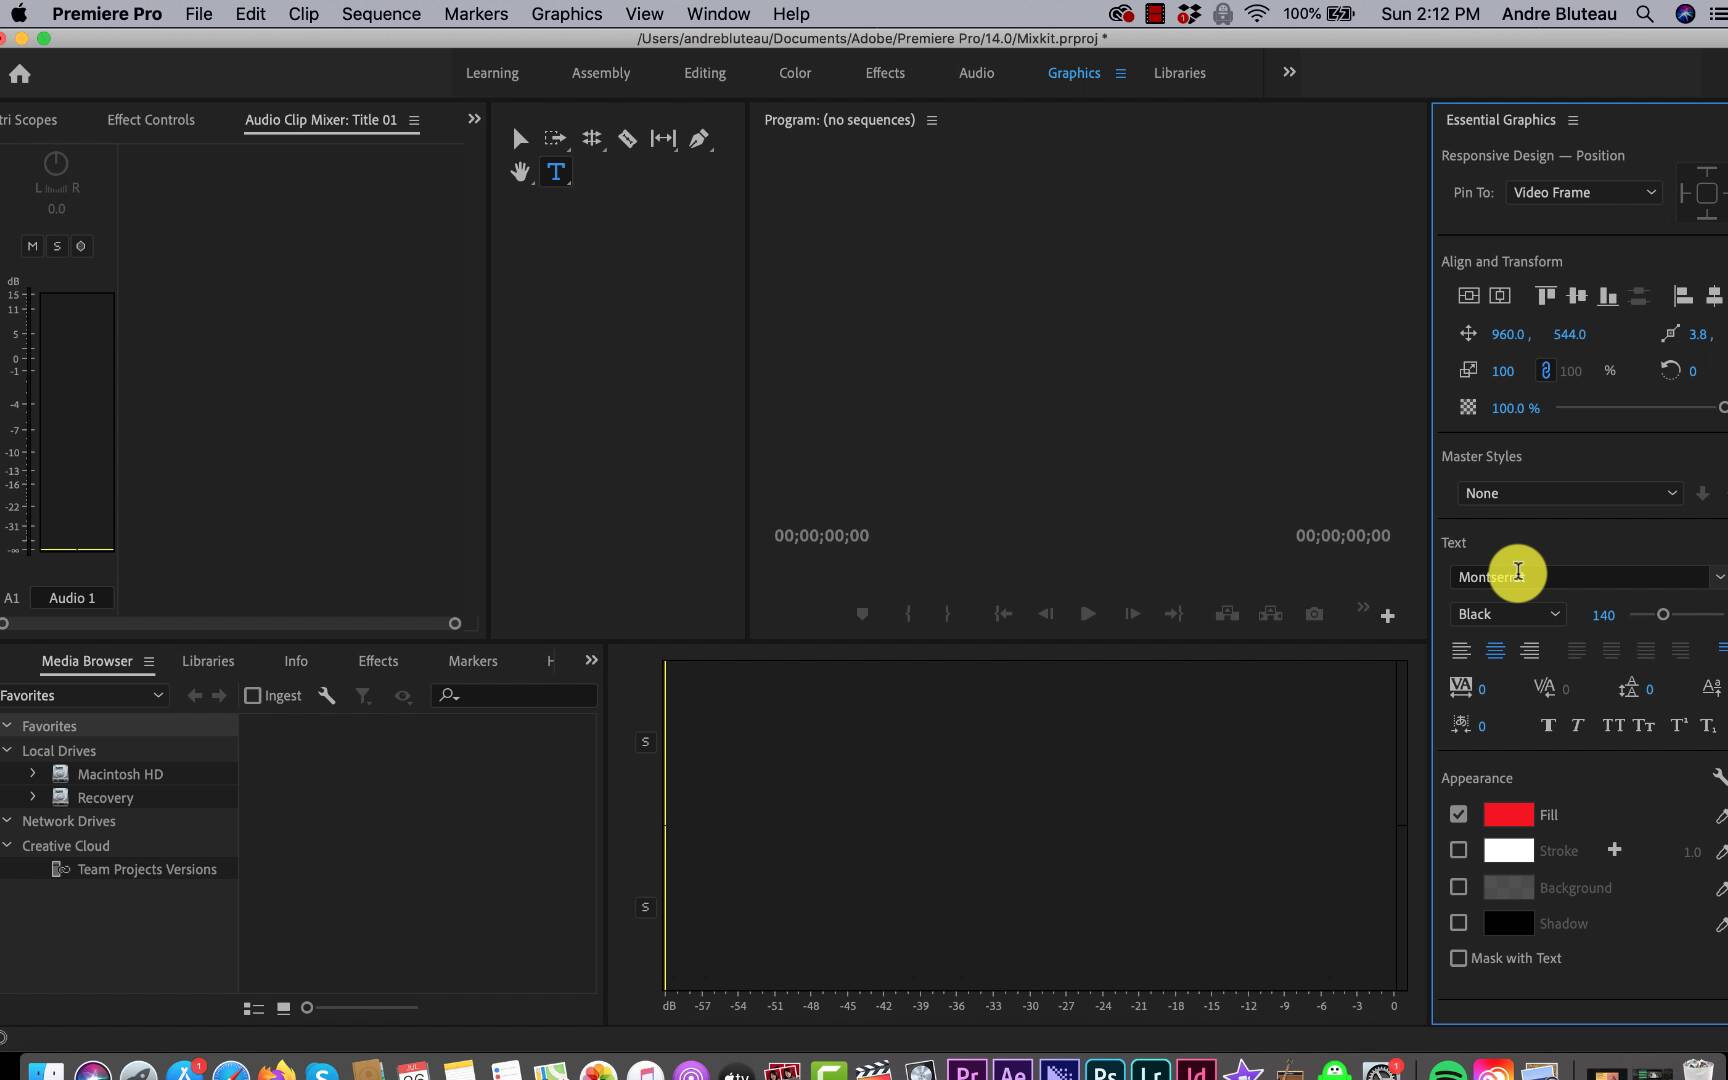This screenshot has height=1080, width=1728.
Task: Select the Slip tool
Action: pyautogui.click(x=663, y=138)
